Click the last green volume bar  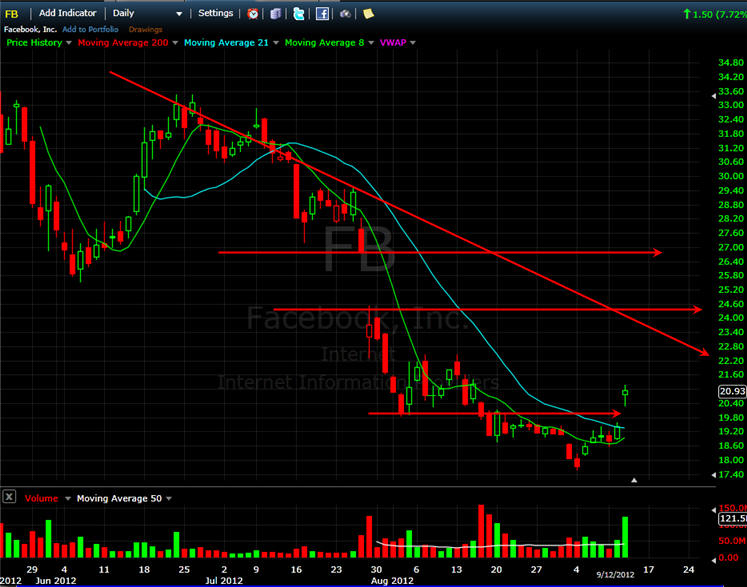click(x=625, y=537)
